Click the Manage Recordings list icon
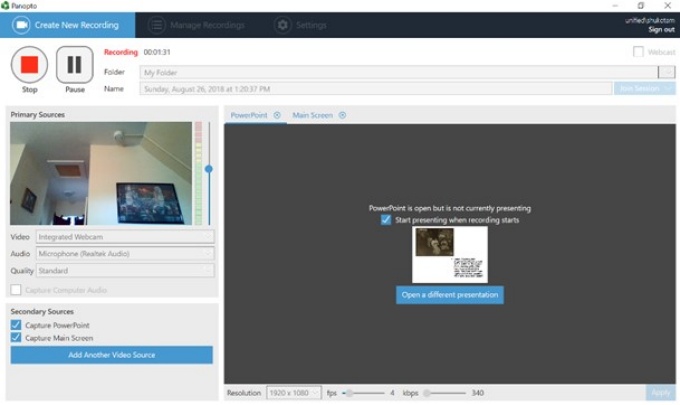 point(157,25)
